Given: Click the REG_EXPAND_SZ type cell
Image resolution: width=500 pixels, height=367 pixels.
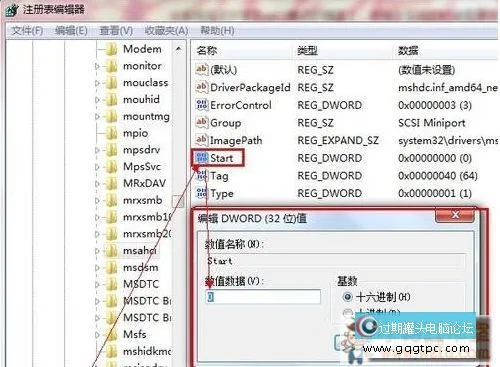Looking at the screenshot, I should click(338, 140).
